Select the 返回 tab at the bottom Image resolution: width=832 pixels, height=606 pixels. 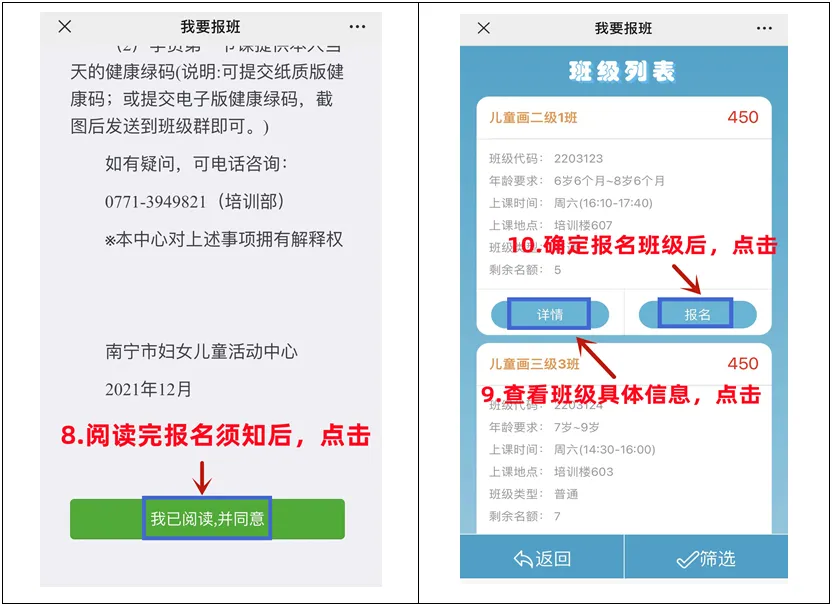click(542, 557)
